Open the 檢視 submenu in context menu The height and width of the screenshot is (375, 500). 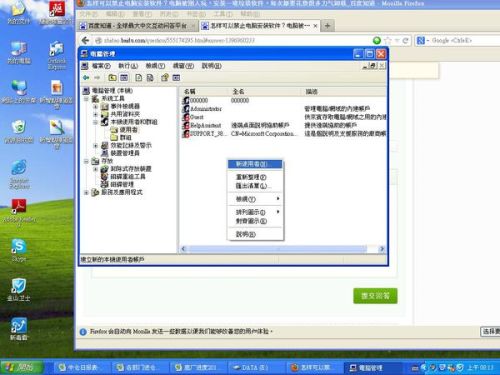pos(255,199)
